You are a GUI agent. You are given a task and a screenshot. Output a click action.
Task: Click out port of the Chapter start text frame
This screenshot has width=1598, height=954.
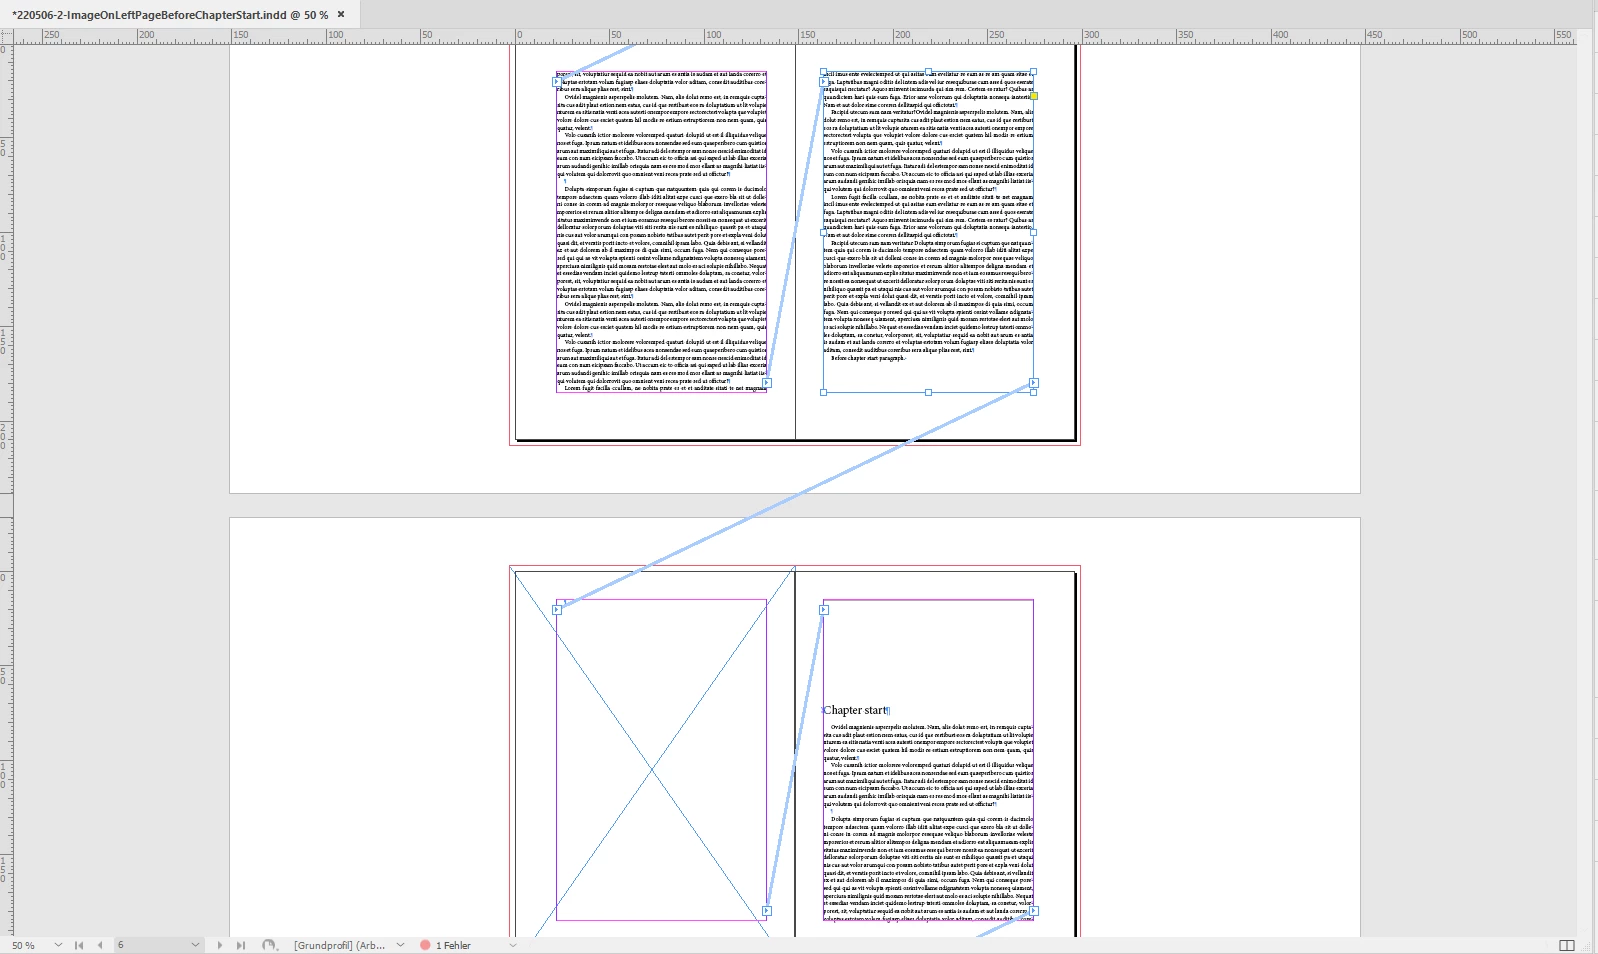pyautogui.click(x=1034, y=911)
